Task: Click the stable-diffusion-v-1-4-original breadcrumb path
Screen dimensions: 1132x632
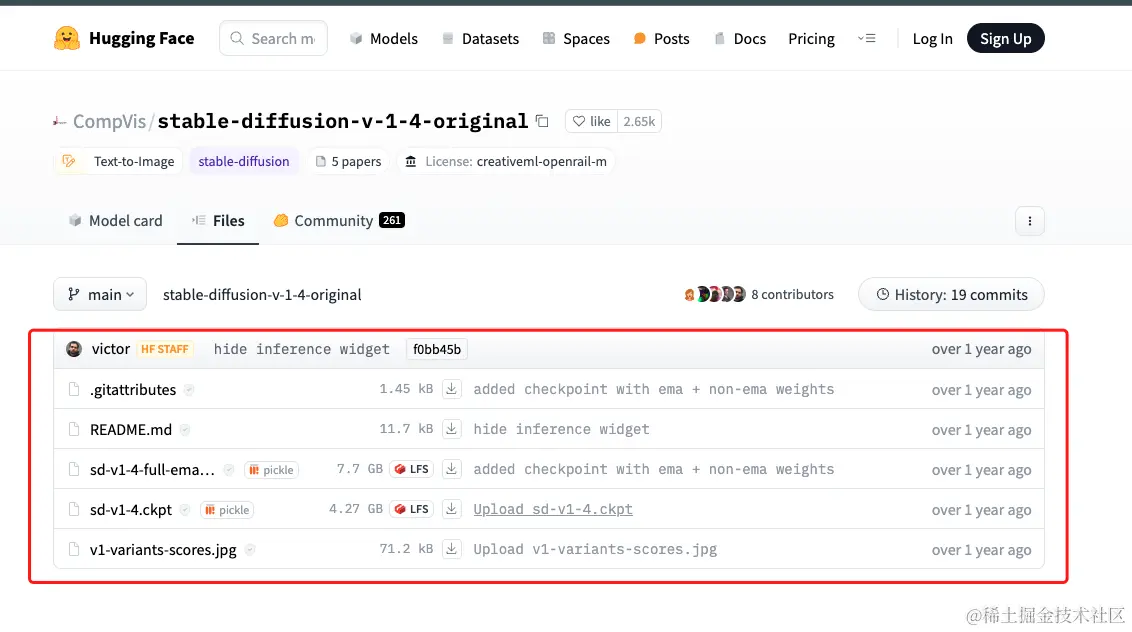Action: coord(262,295)
